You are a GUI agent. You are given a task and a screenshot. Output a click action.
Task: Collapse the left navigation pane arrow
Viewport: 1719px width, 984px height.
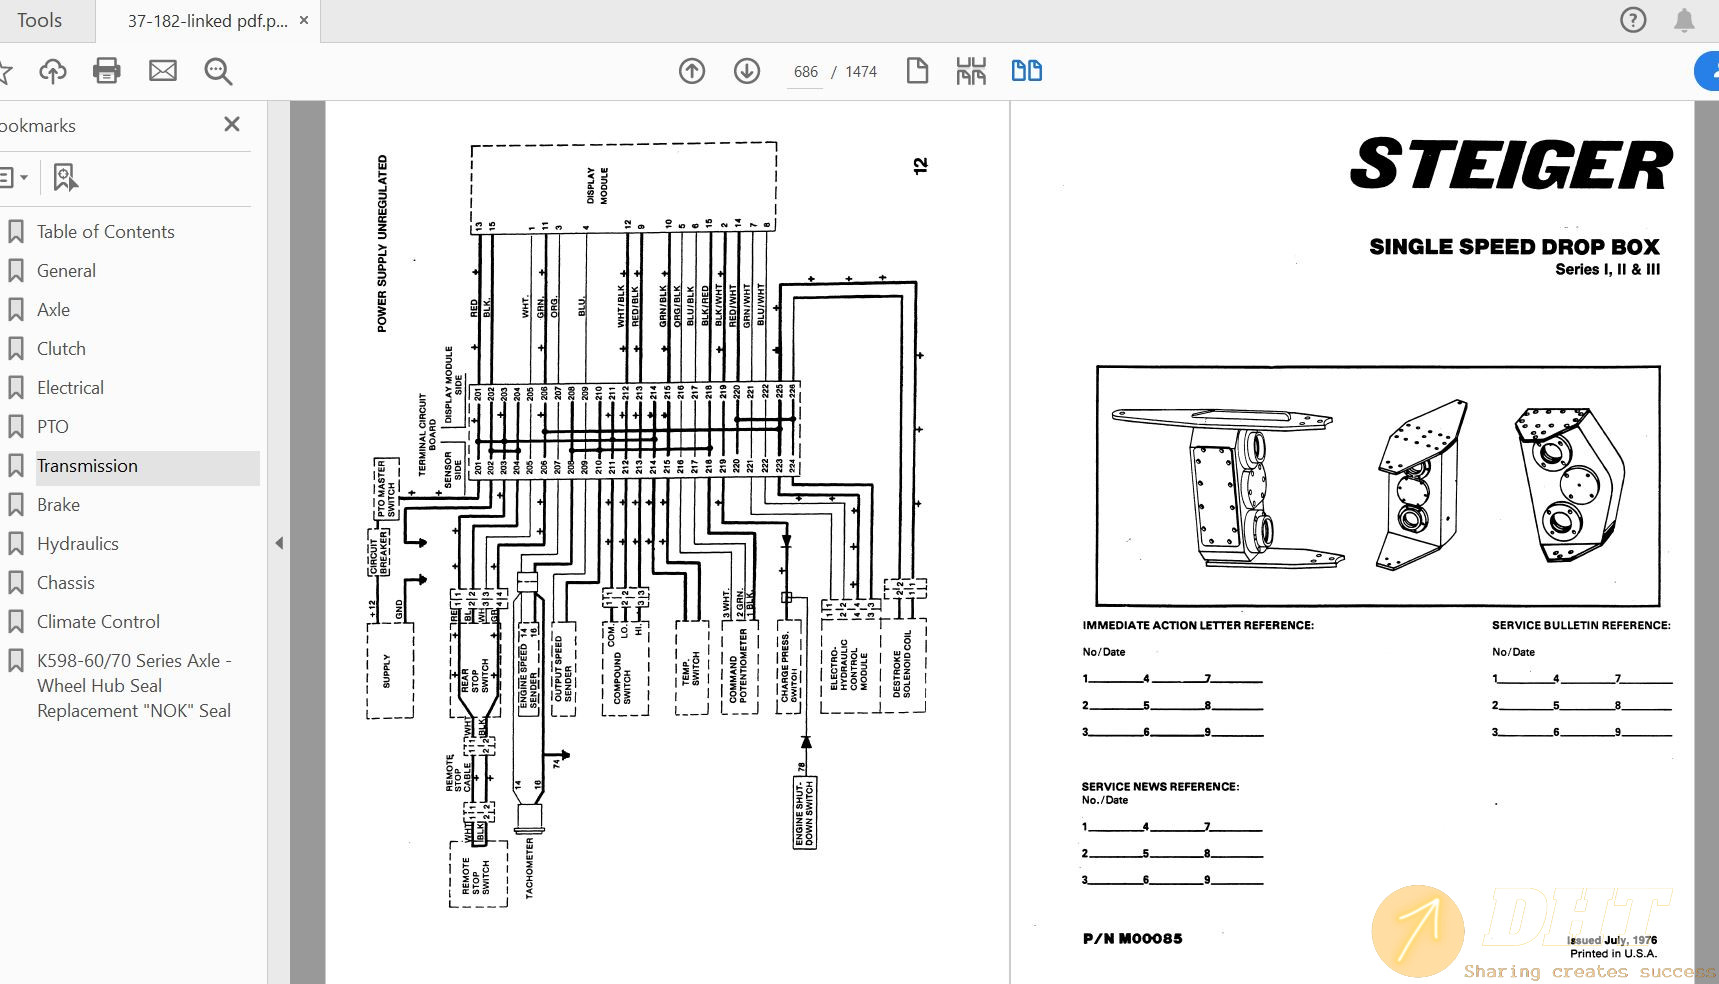pos(279,543)
